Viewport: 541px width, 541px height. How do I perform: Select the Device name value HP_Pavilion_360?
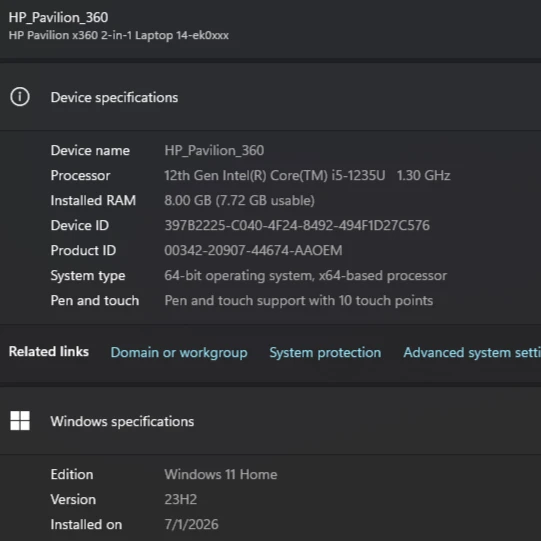click(x=214, y=150)
